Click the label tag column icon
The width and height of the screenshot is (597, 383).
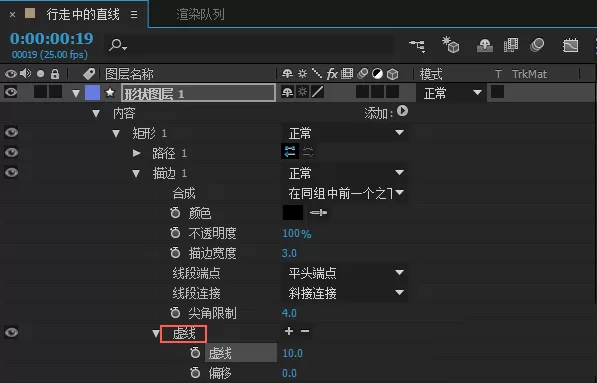point(89,73)
